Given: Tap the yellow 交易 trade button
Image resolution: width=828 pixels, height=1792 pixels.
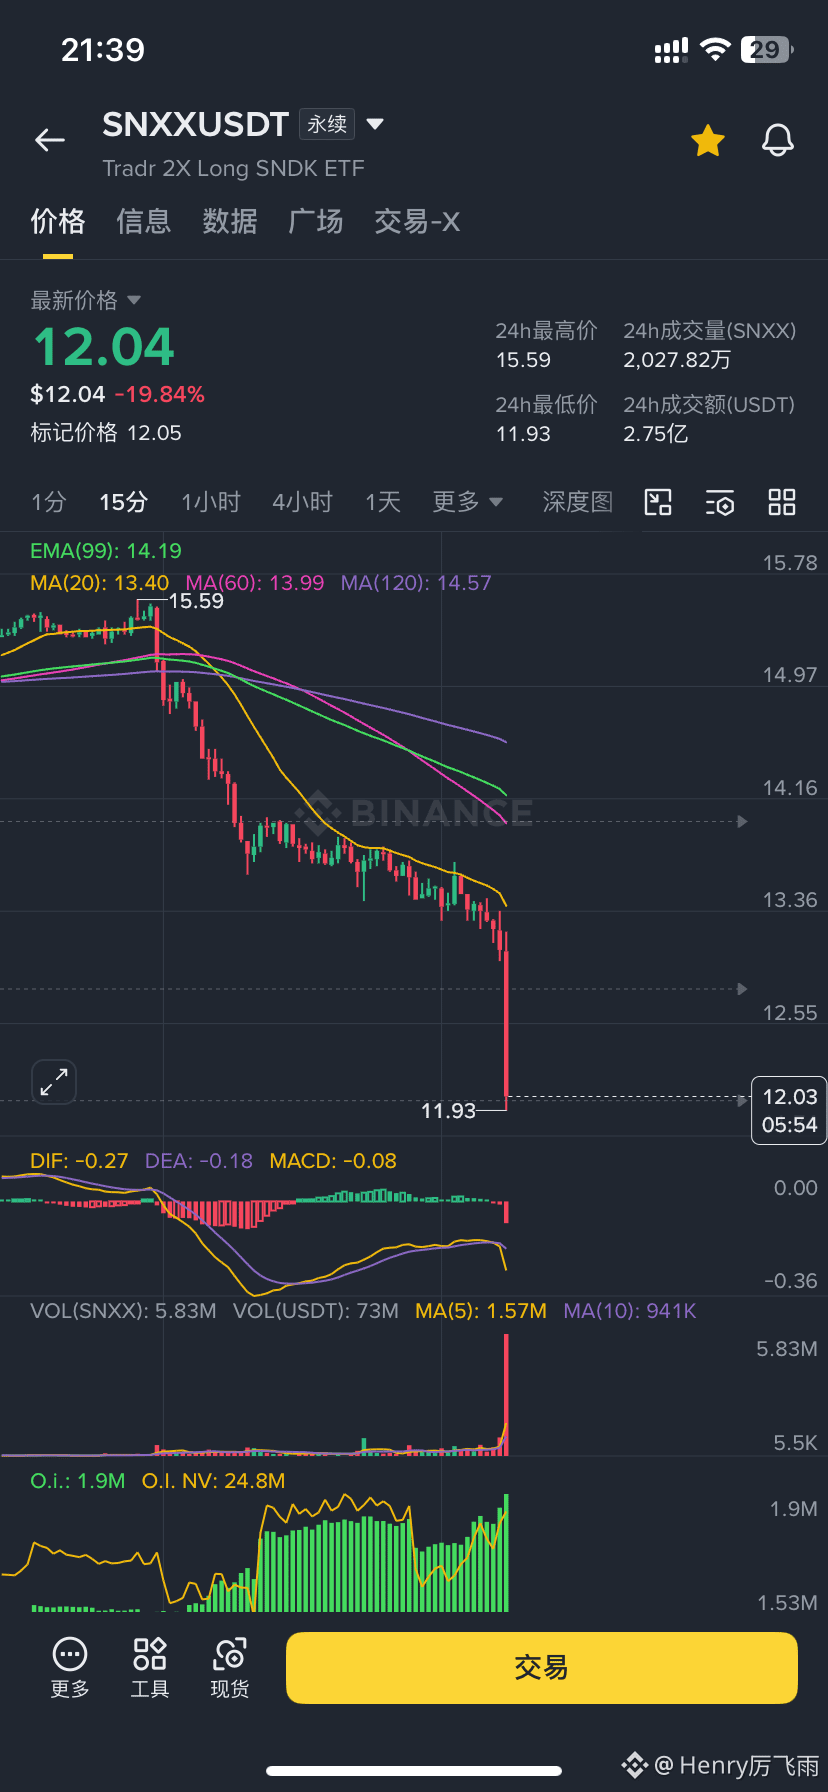Looking at the screenshot, I should point(542,1668).
